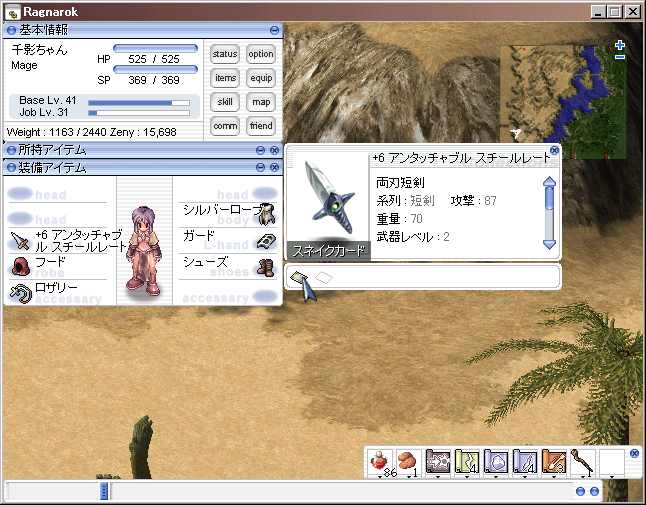Close the hotkey bar
The width and height of the screenshot is (646, 505).
tap(634, 454)
